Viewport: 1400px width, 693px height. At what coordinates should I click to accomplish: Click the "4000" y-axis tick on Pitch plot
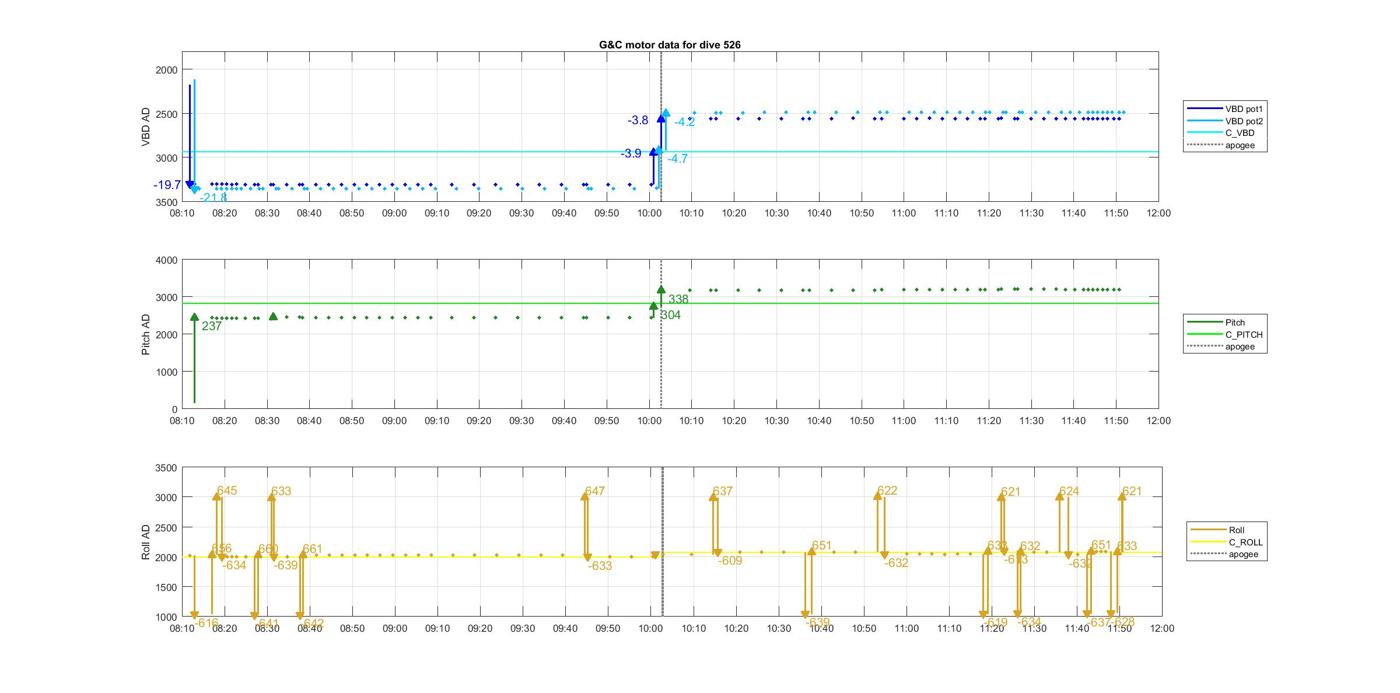click(166, 260)
